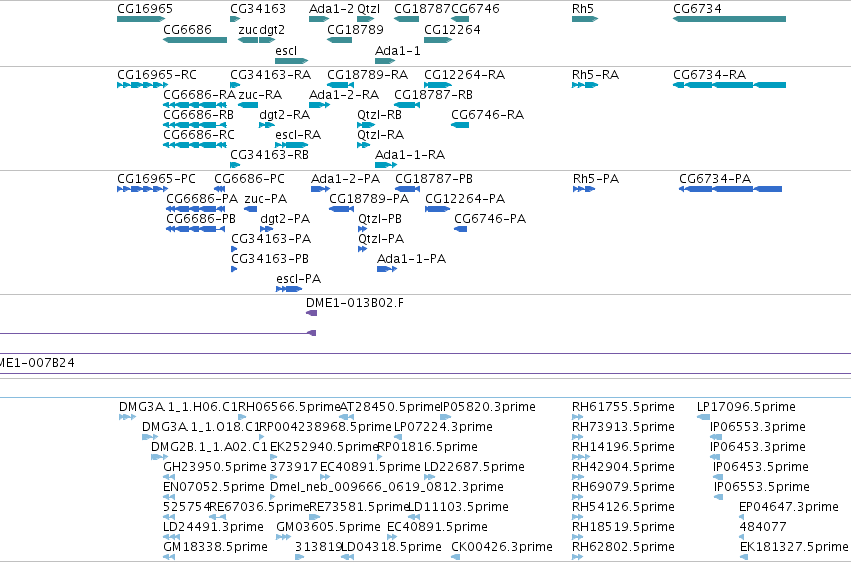Click EST LP17096.5prime
This screenshot has height=562, width=851.
coord(703,417)
